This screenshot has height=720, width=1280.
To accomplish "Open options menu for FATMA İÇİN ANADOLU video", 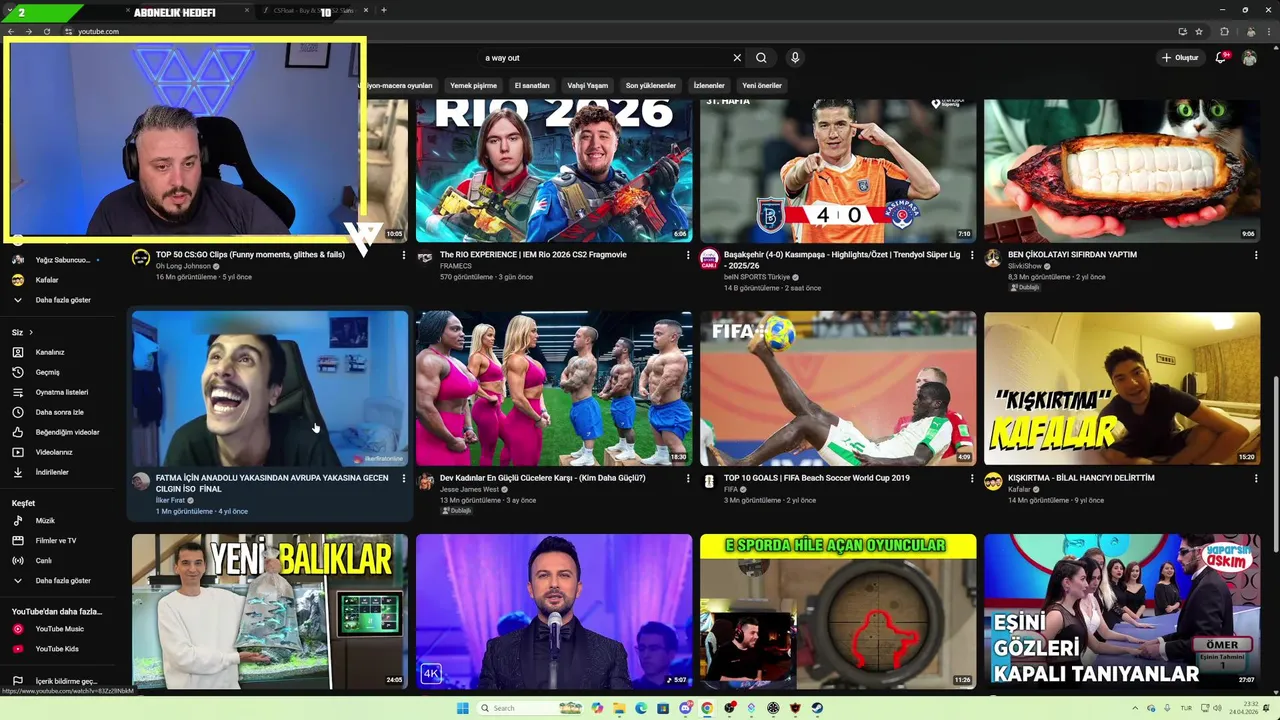I will click(404, 479).
